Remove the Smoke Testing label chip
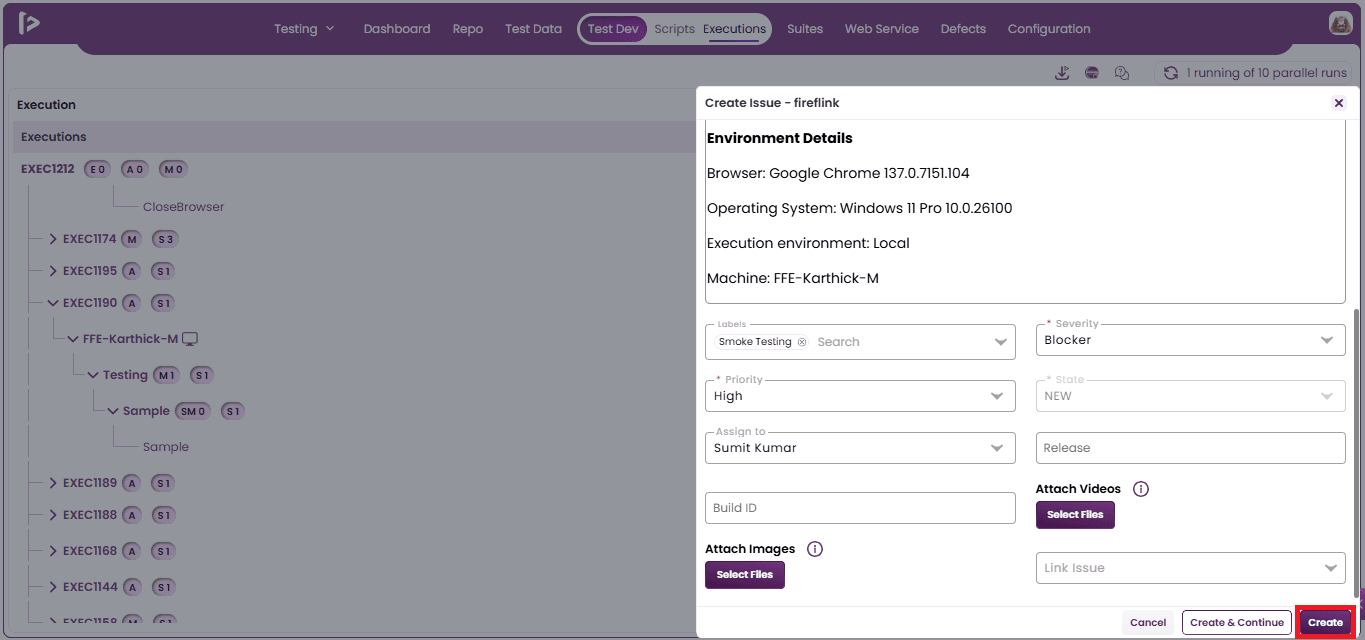Screen dimensions: 1365x640 [x=802, y=342]
